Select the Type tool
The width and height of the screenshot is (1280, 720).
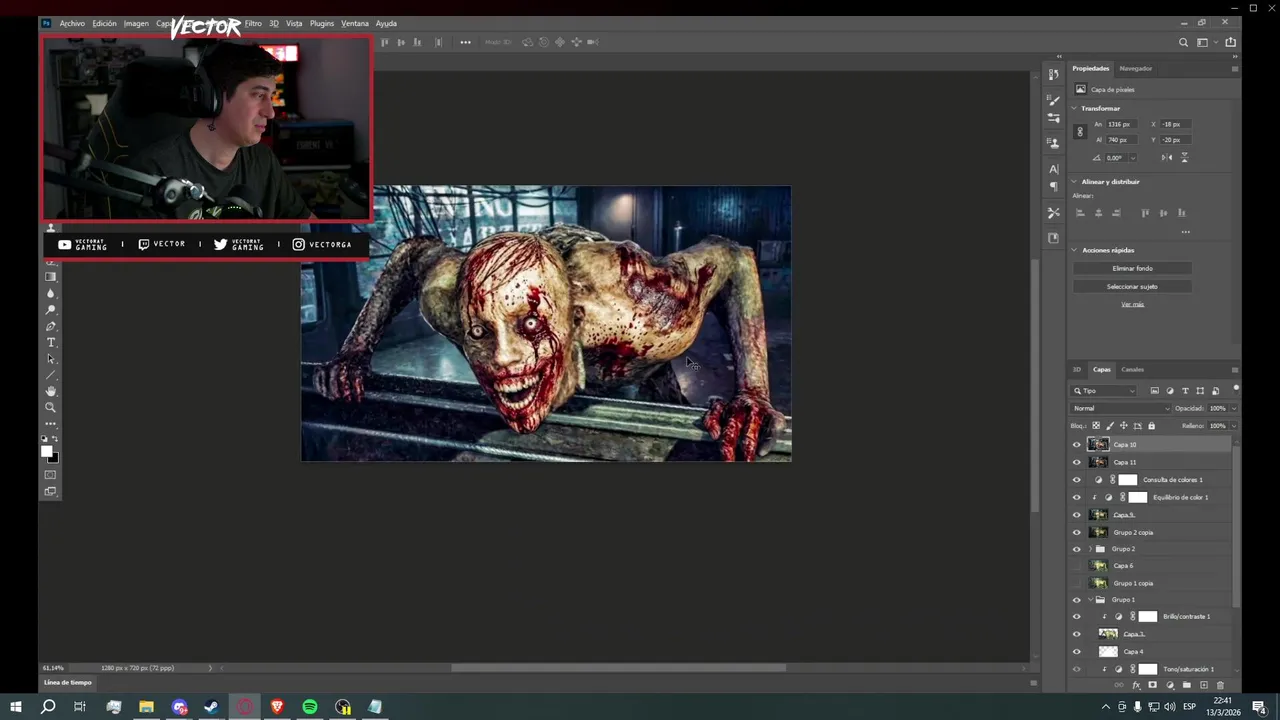coord(51,343)
